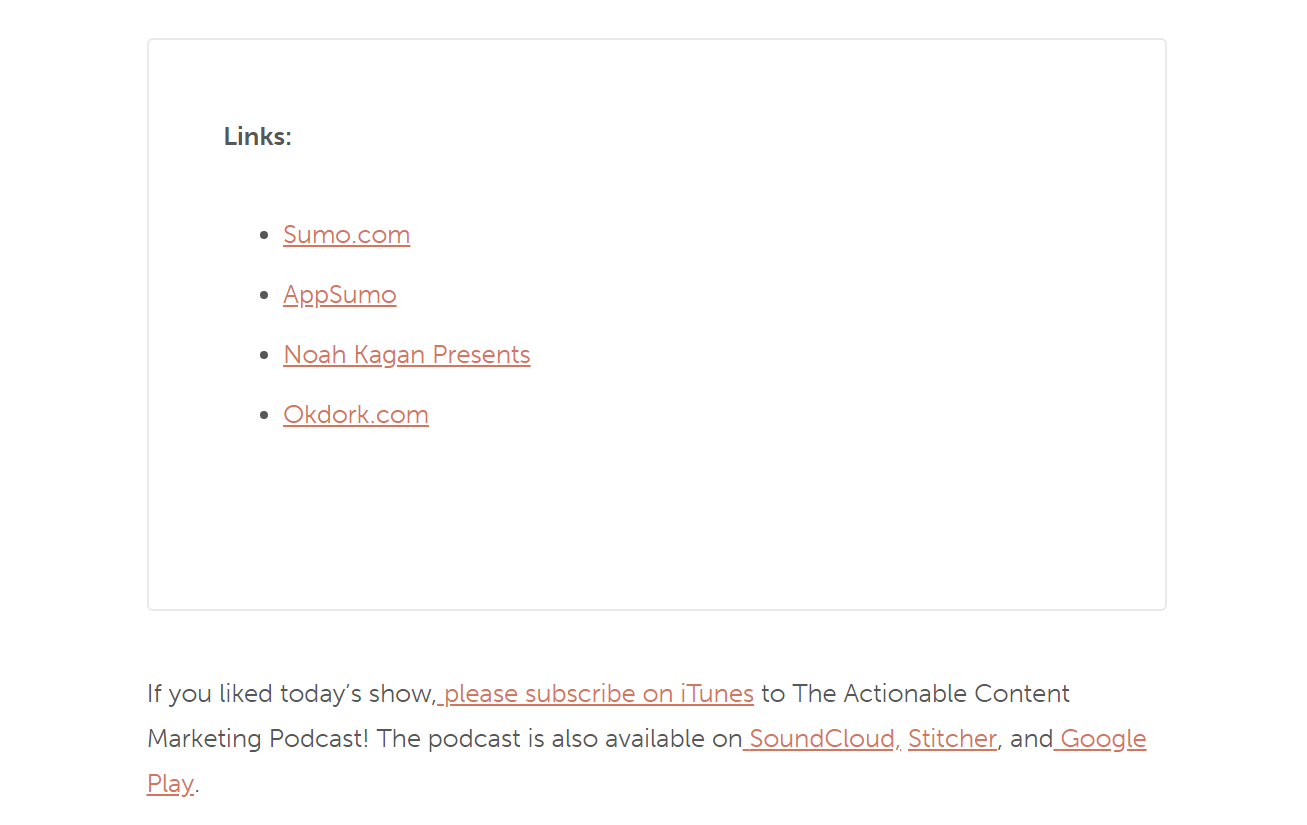The height and width of the screenshot is (825, 1307).
Task: Open the Noah Kagan Presents link
Action: [406, 355]
